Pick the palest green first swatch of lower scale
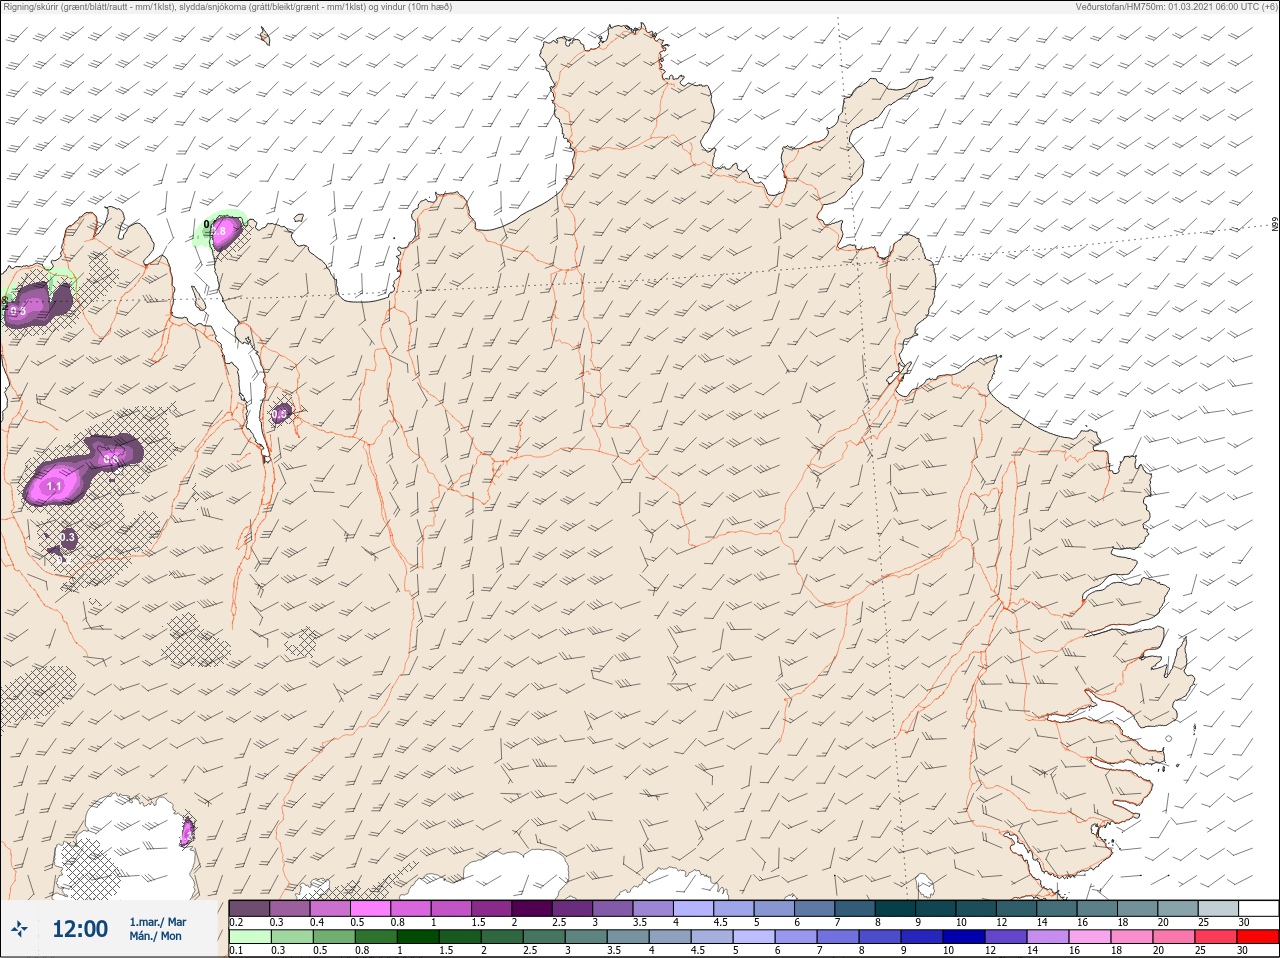This screenshot has width=1280, height=958. (x=250, y=937)
